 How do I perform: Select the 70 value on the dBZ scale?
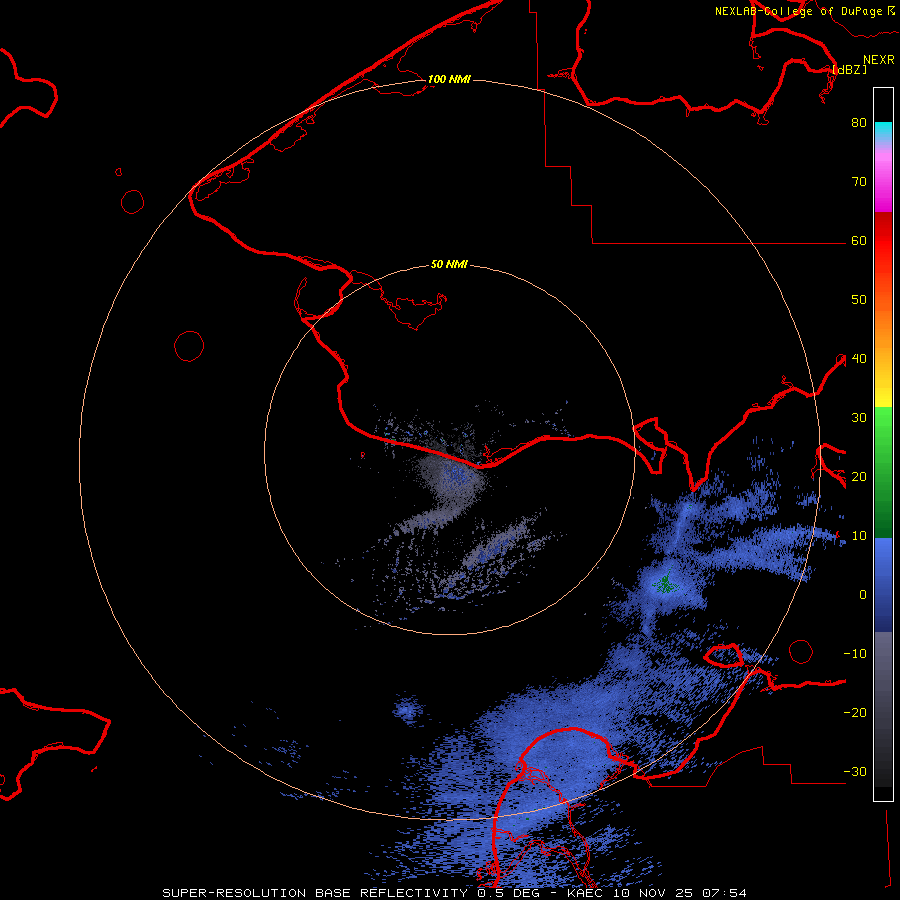[x=859, y=182]
